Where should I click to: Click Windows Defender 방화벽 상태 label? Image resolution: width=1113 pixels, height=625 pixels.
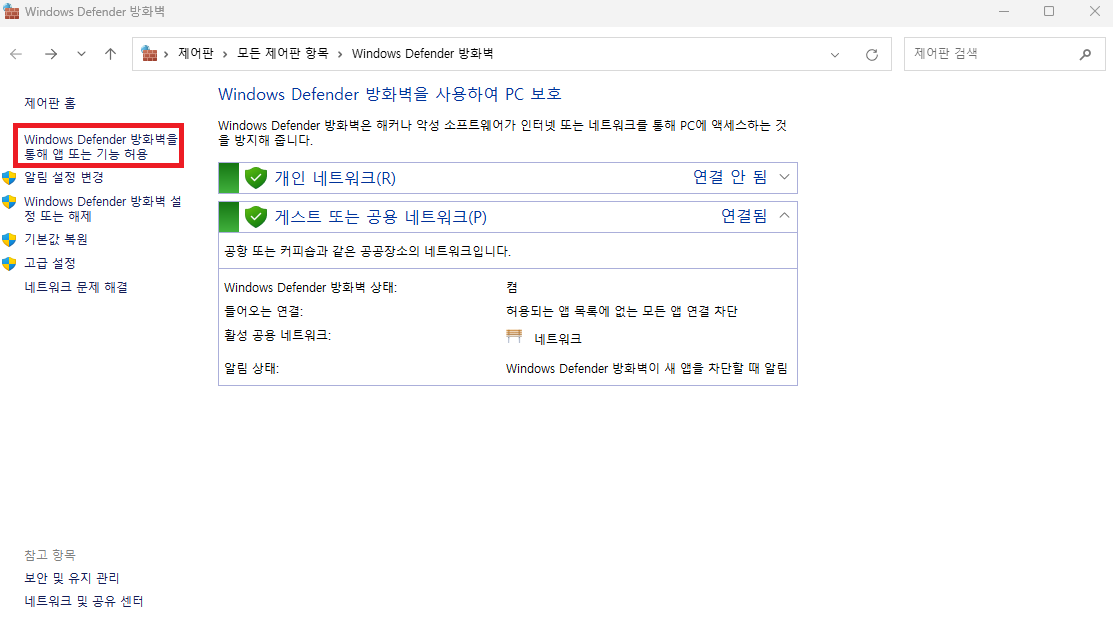pos(311,287)
